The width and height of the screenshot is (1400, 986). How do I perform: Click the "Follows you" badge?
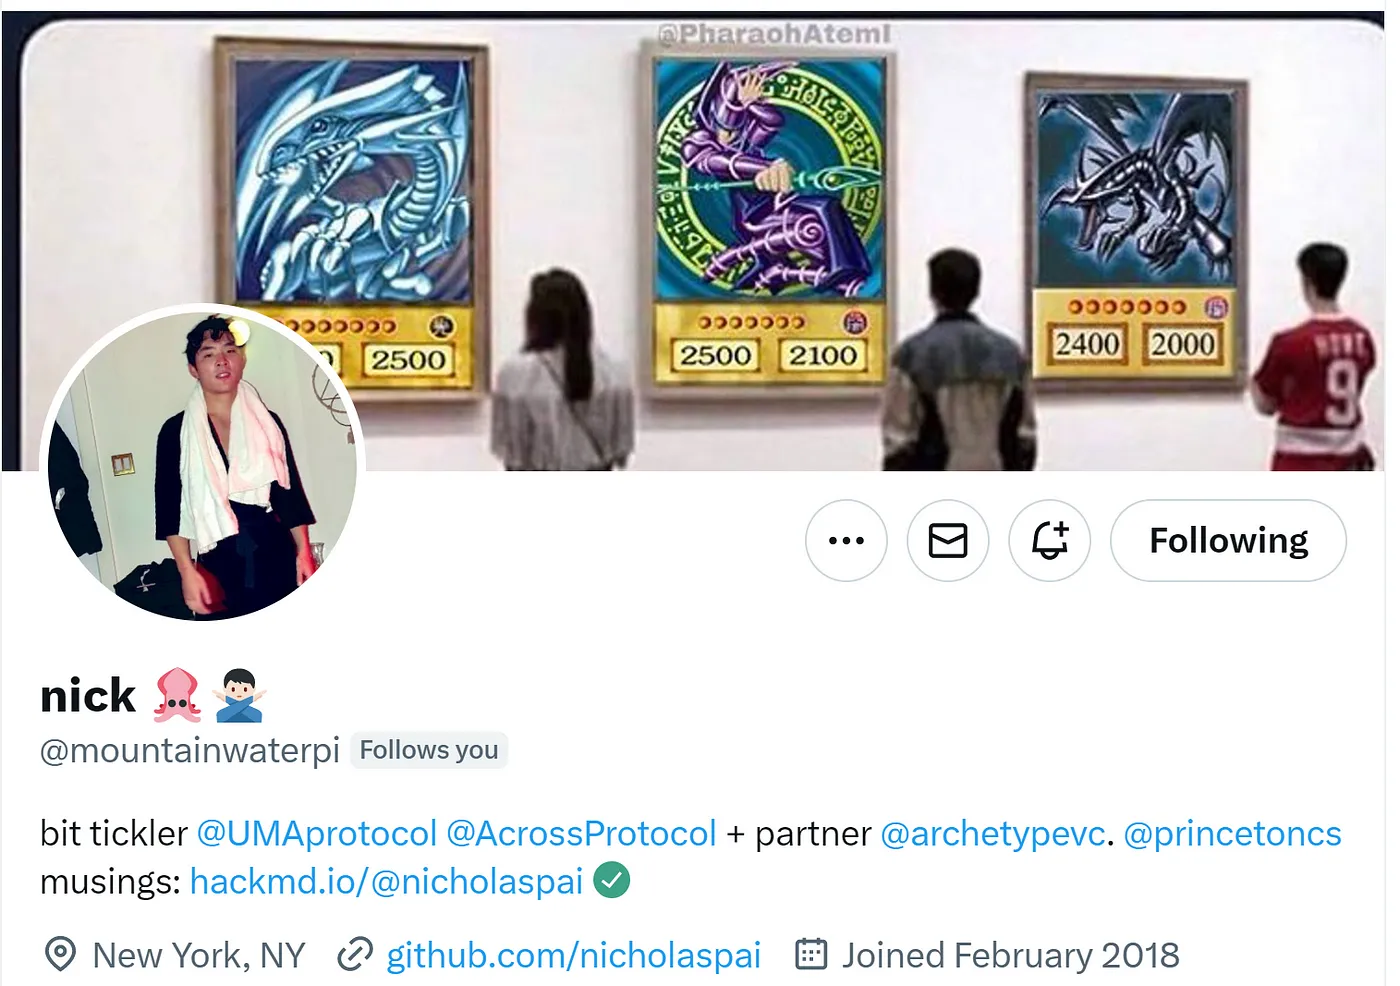tap(429, 750)
